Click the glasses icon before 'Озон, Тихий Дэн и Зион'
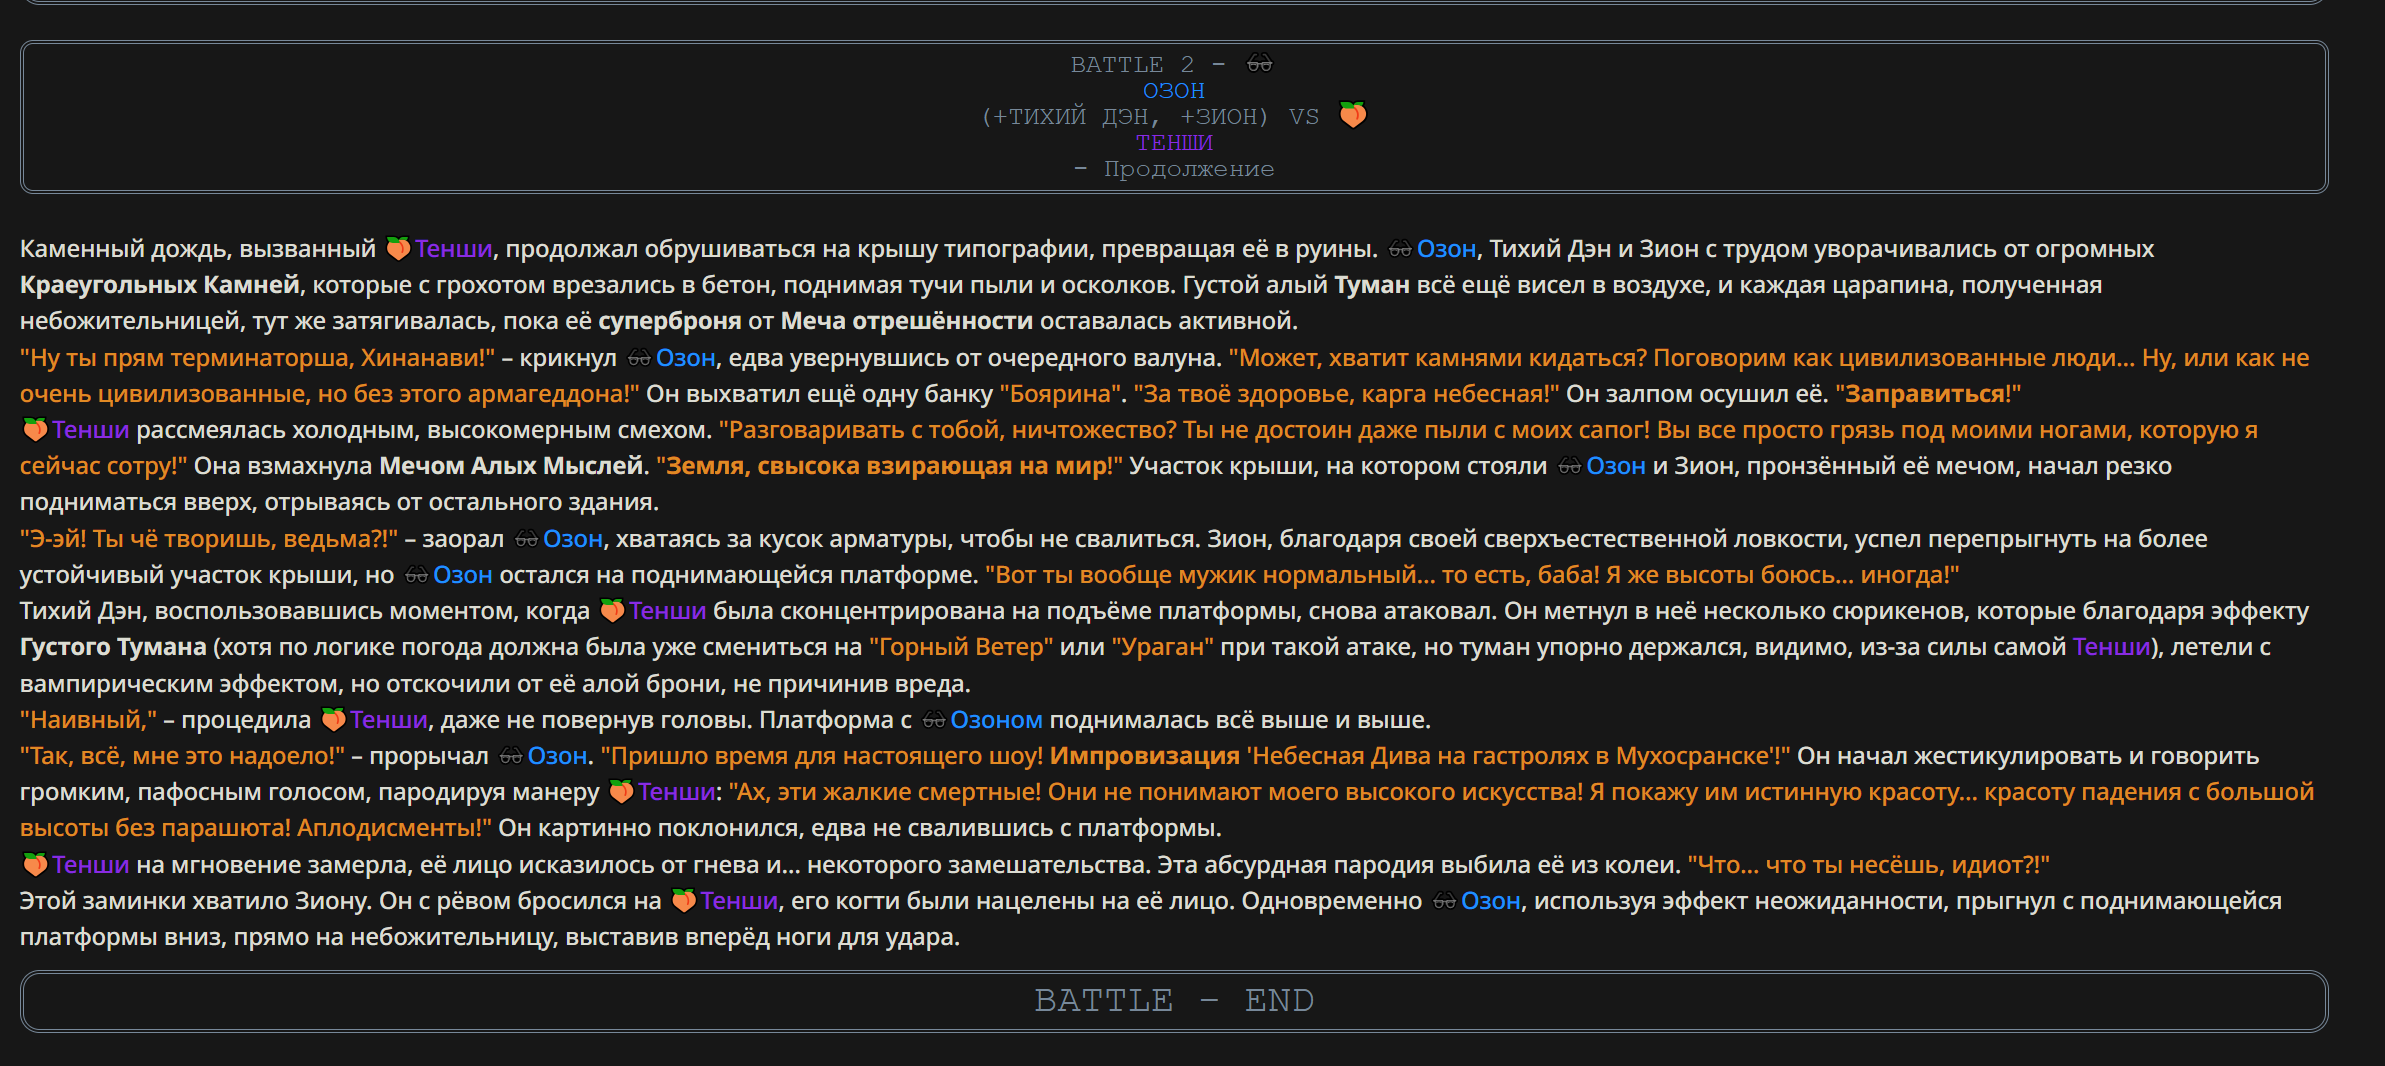The width and height of the screenshot is (2385, 1066). pyautogui.click(x=1400, y=249)
